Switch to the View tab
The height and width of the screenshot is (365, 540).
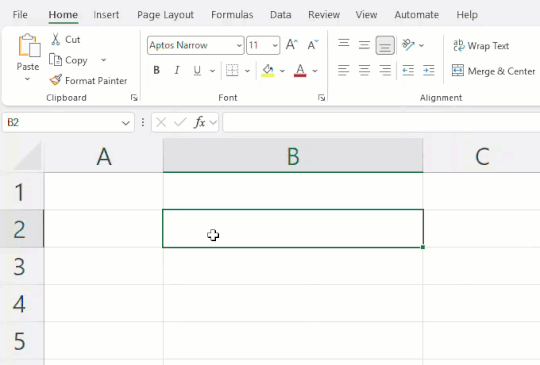[x=366, y=15]
